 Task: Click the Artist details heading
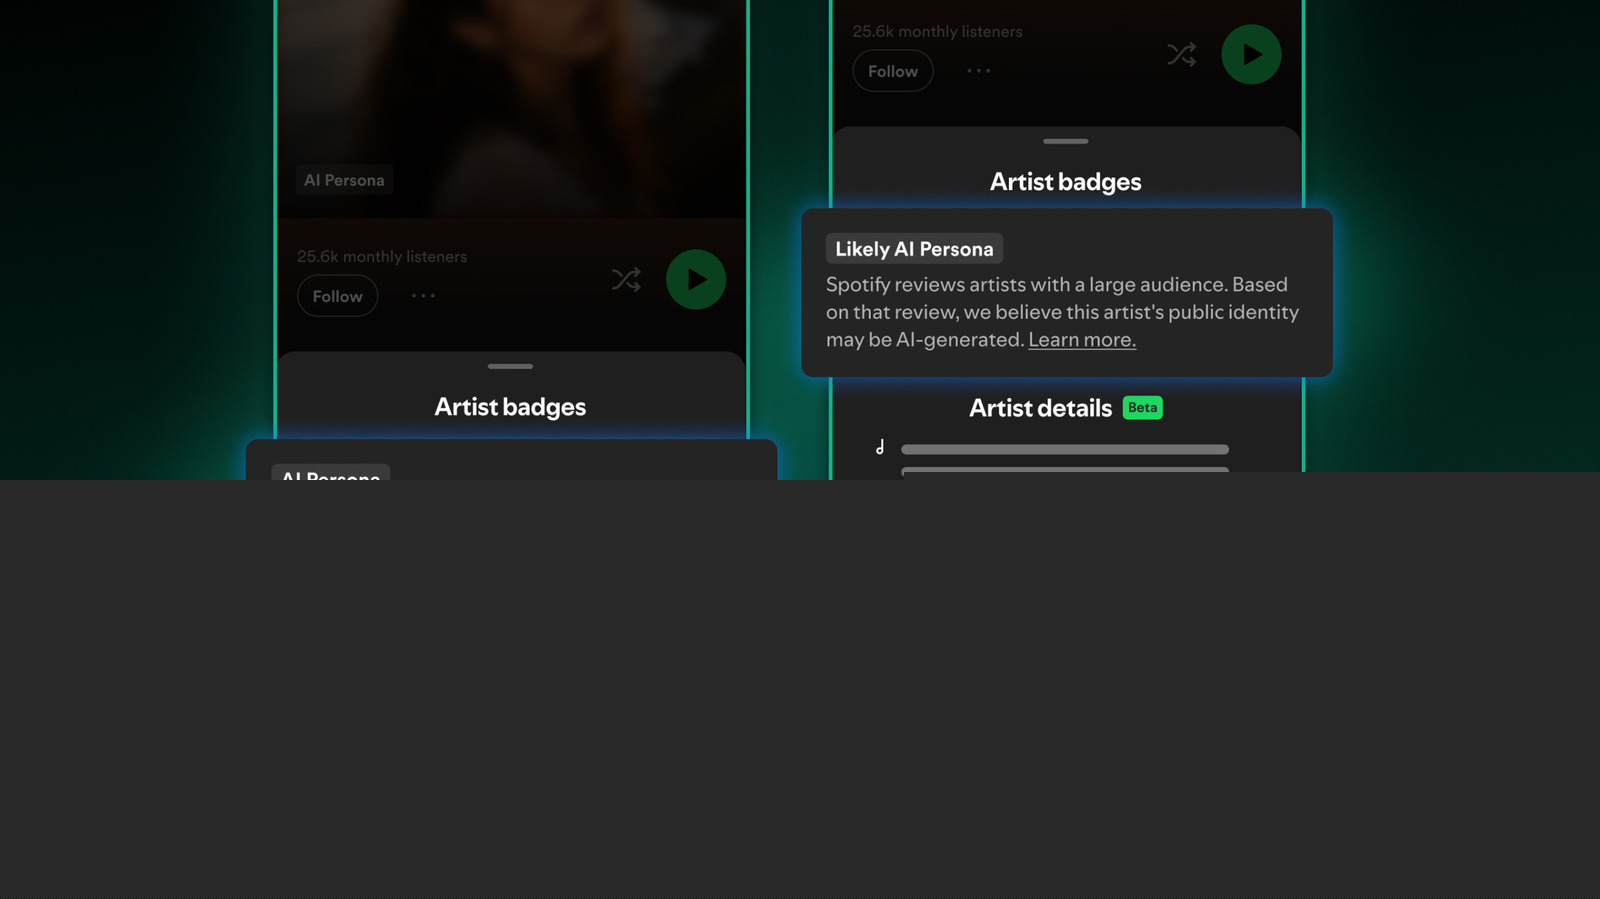pos(1040,408)
